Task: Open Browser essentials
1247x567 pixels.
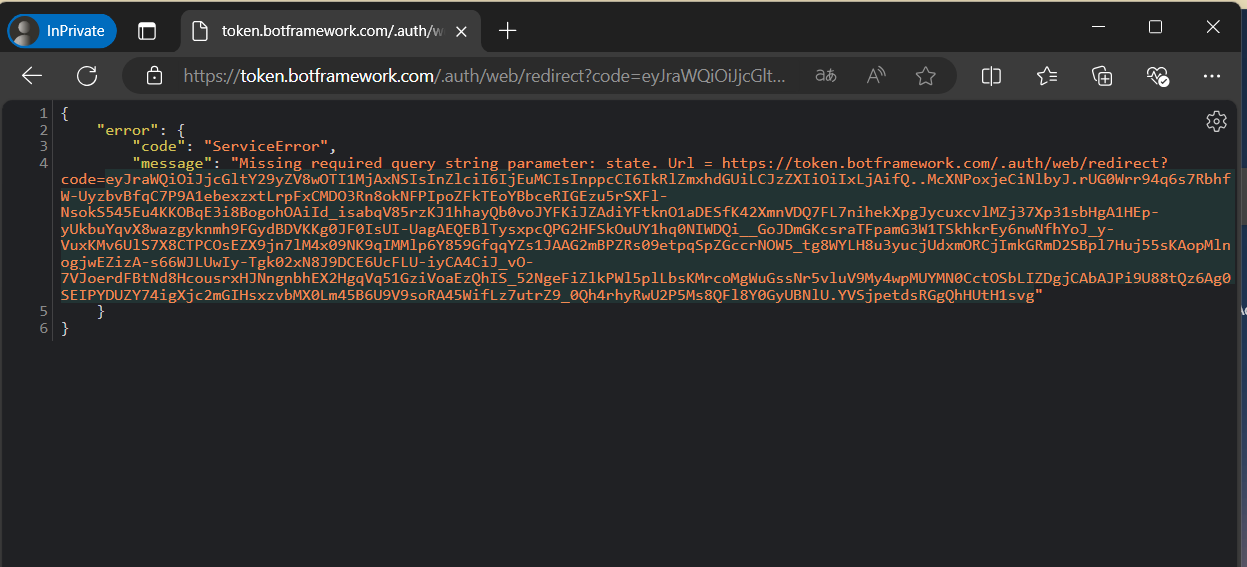Action: [x=1157, y=76]
